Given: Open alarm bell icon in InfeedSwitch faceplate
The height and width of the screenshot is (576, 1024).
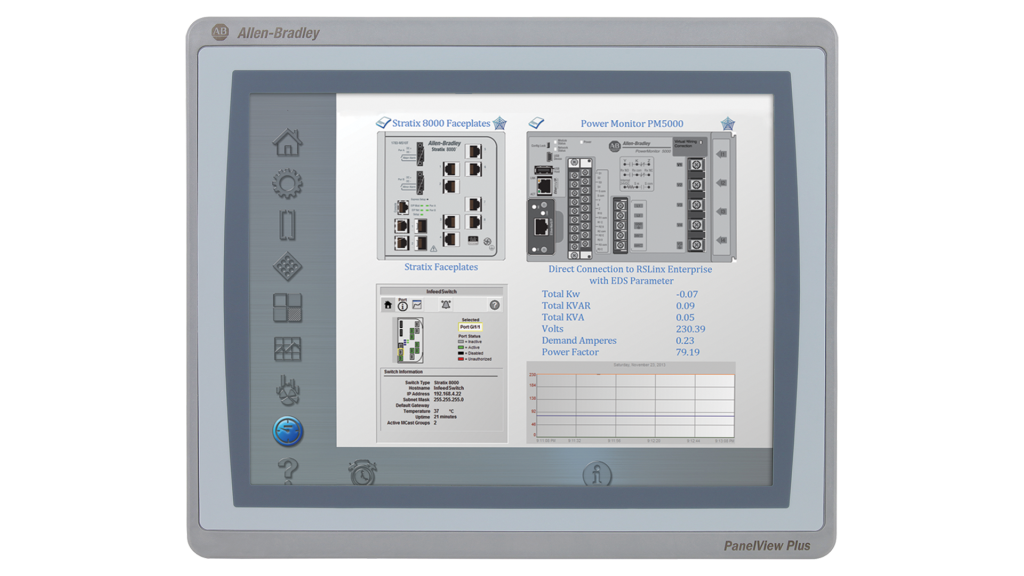Looking at the screenshot, I should [x=445, y=305].
